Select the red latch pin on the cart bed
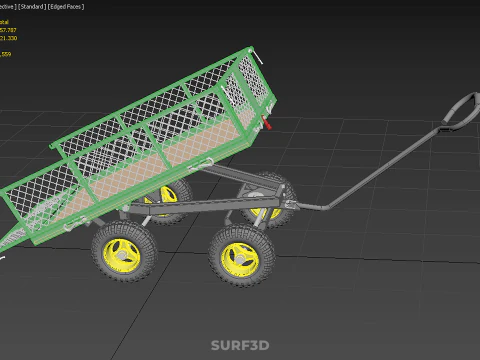The image size is (480, 360). (266, 122)
